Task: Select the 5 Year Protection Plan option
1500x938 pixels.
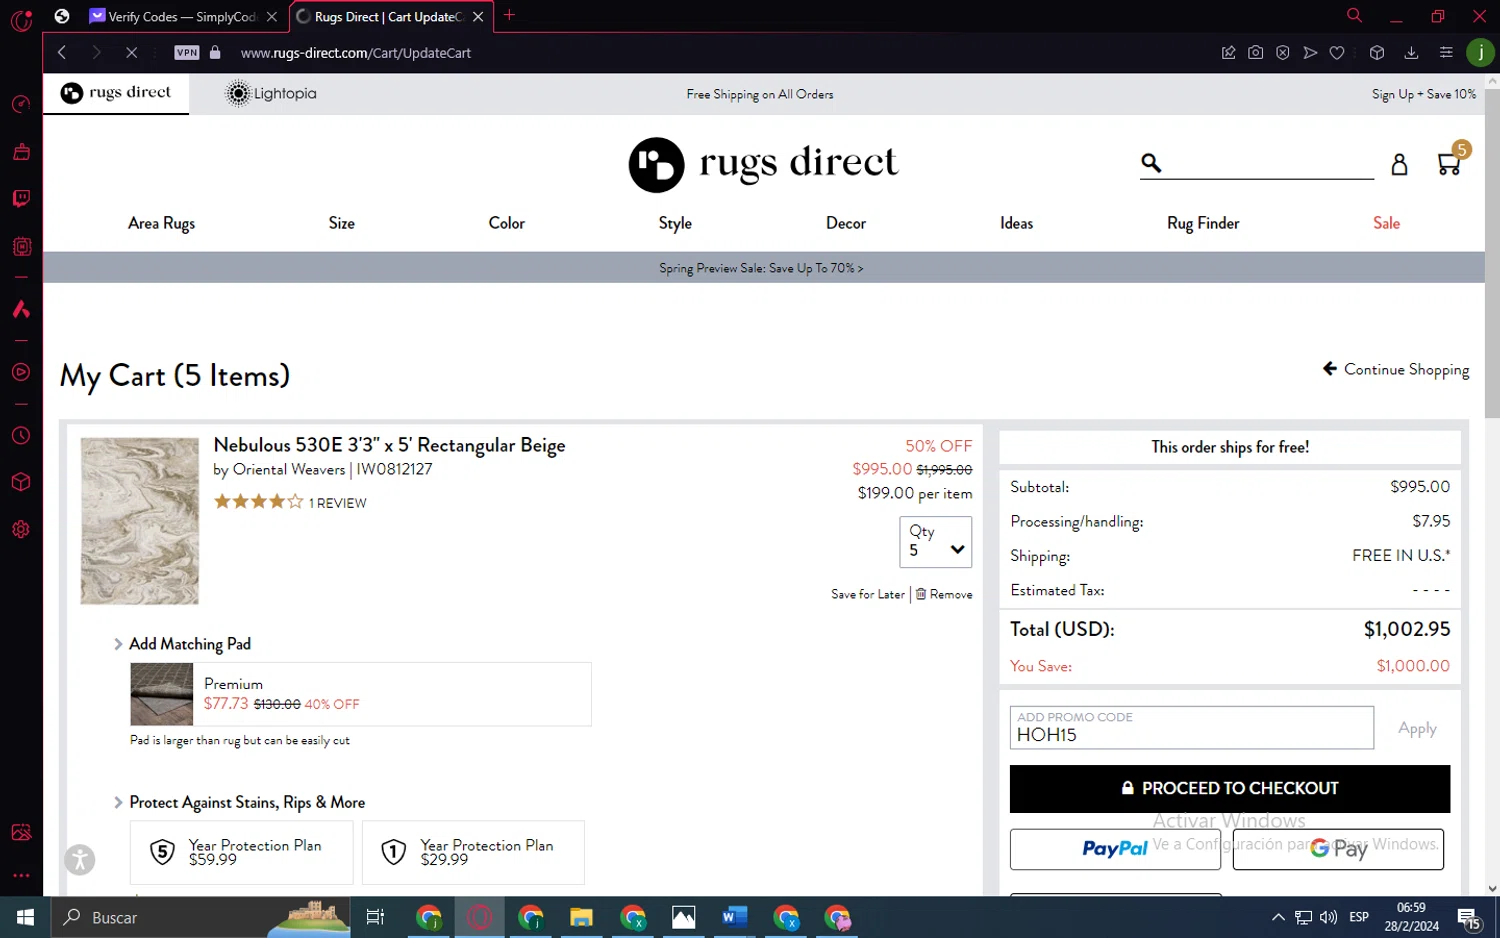Action: coord(241,852)
